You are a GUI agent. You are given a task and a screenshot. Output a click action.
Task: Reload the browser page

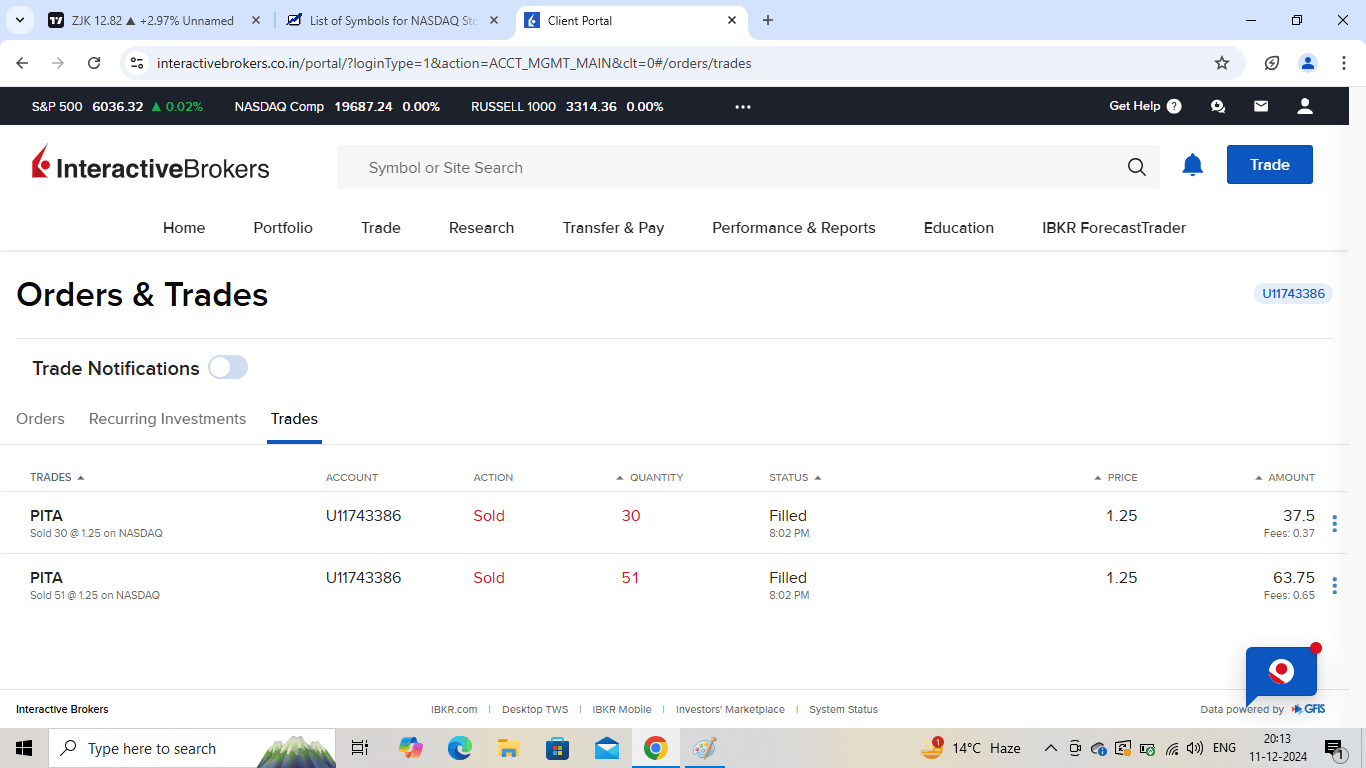click(94, 63)
